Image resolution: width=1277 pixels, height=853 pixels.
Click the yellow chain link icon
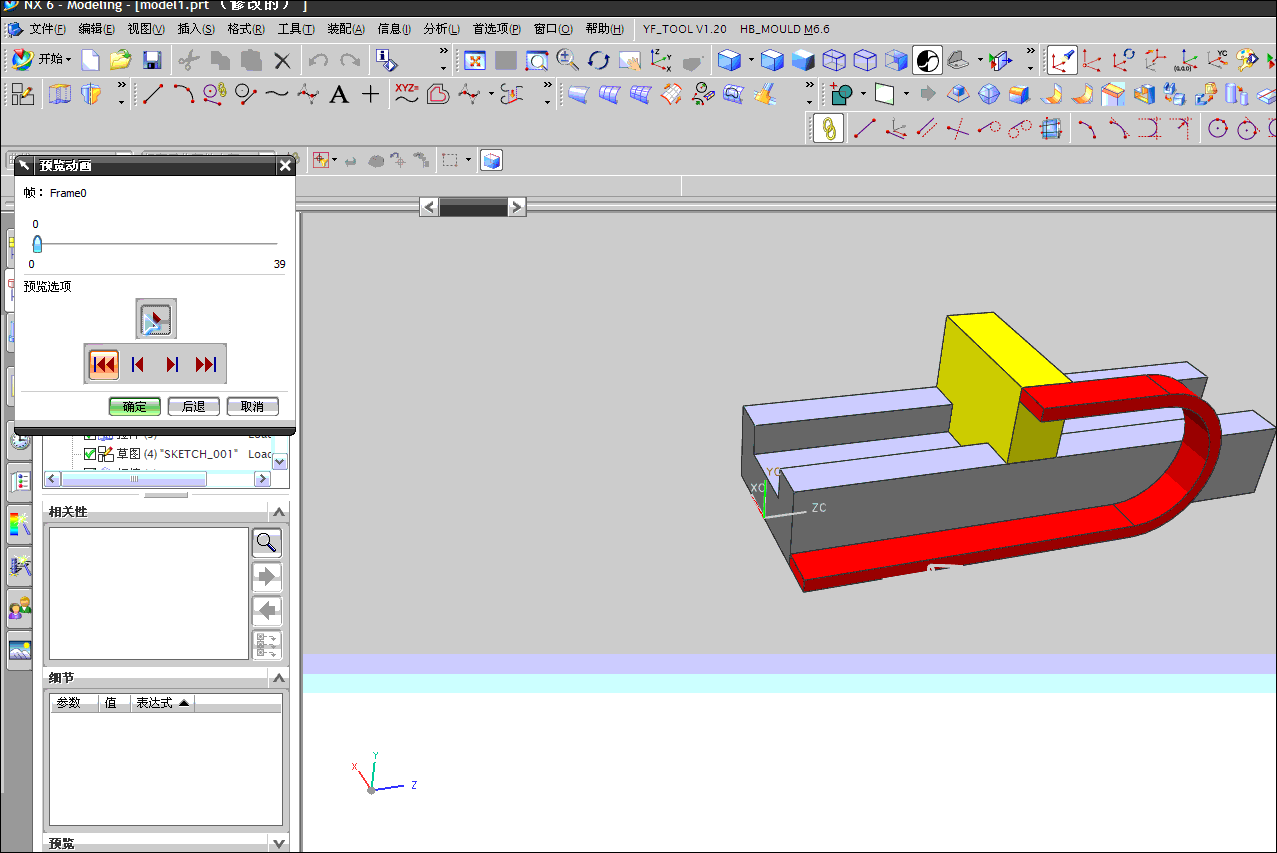(828, 128)
